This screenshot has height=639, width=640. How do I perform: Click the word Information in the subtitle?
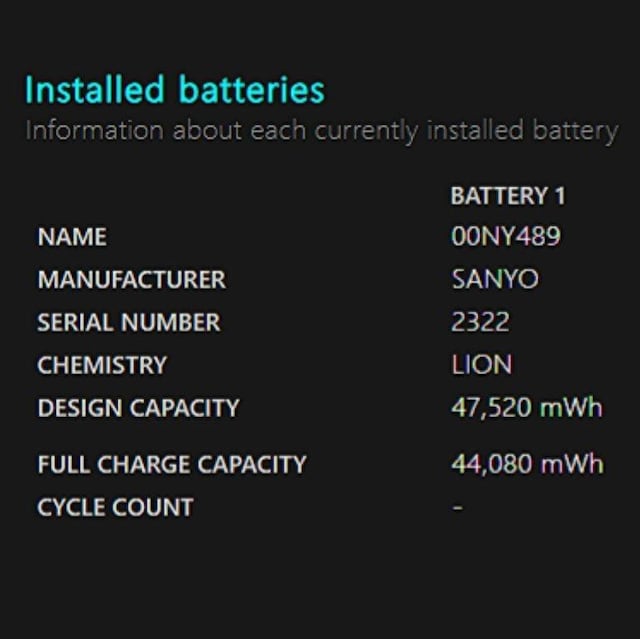click(95, 131)
